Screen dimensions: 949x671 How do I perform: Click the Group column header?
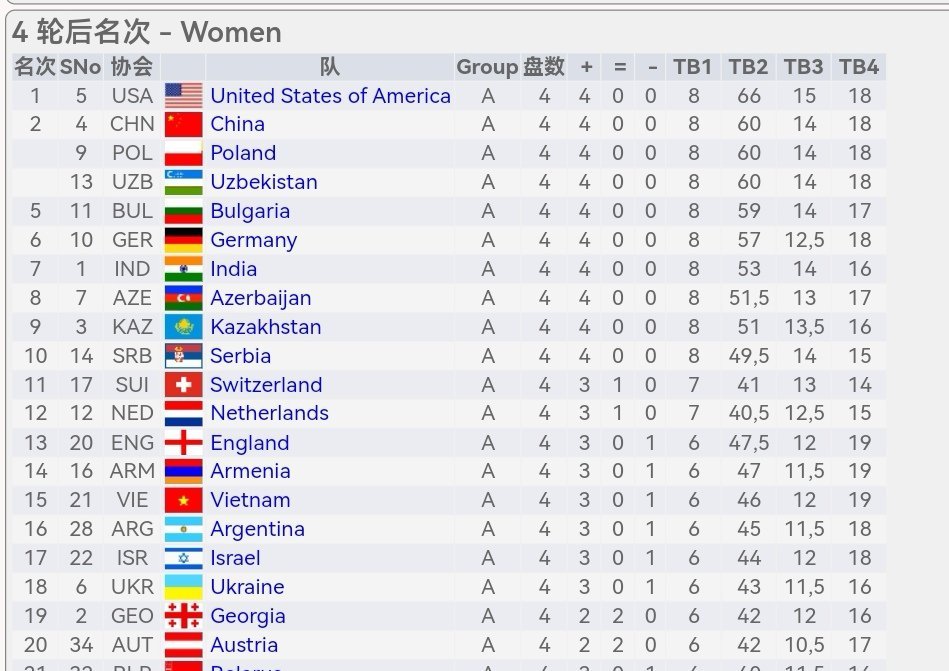(487, 67)
